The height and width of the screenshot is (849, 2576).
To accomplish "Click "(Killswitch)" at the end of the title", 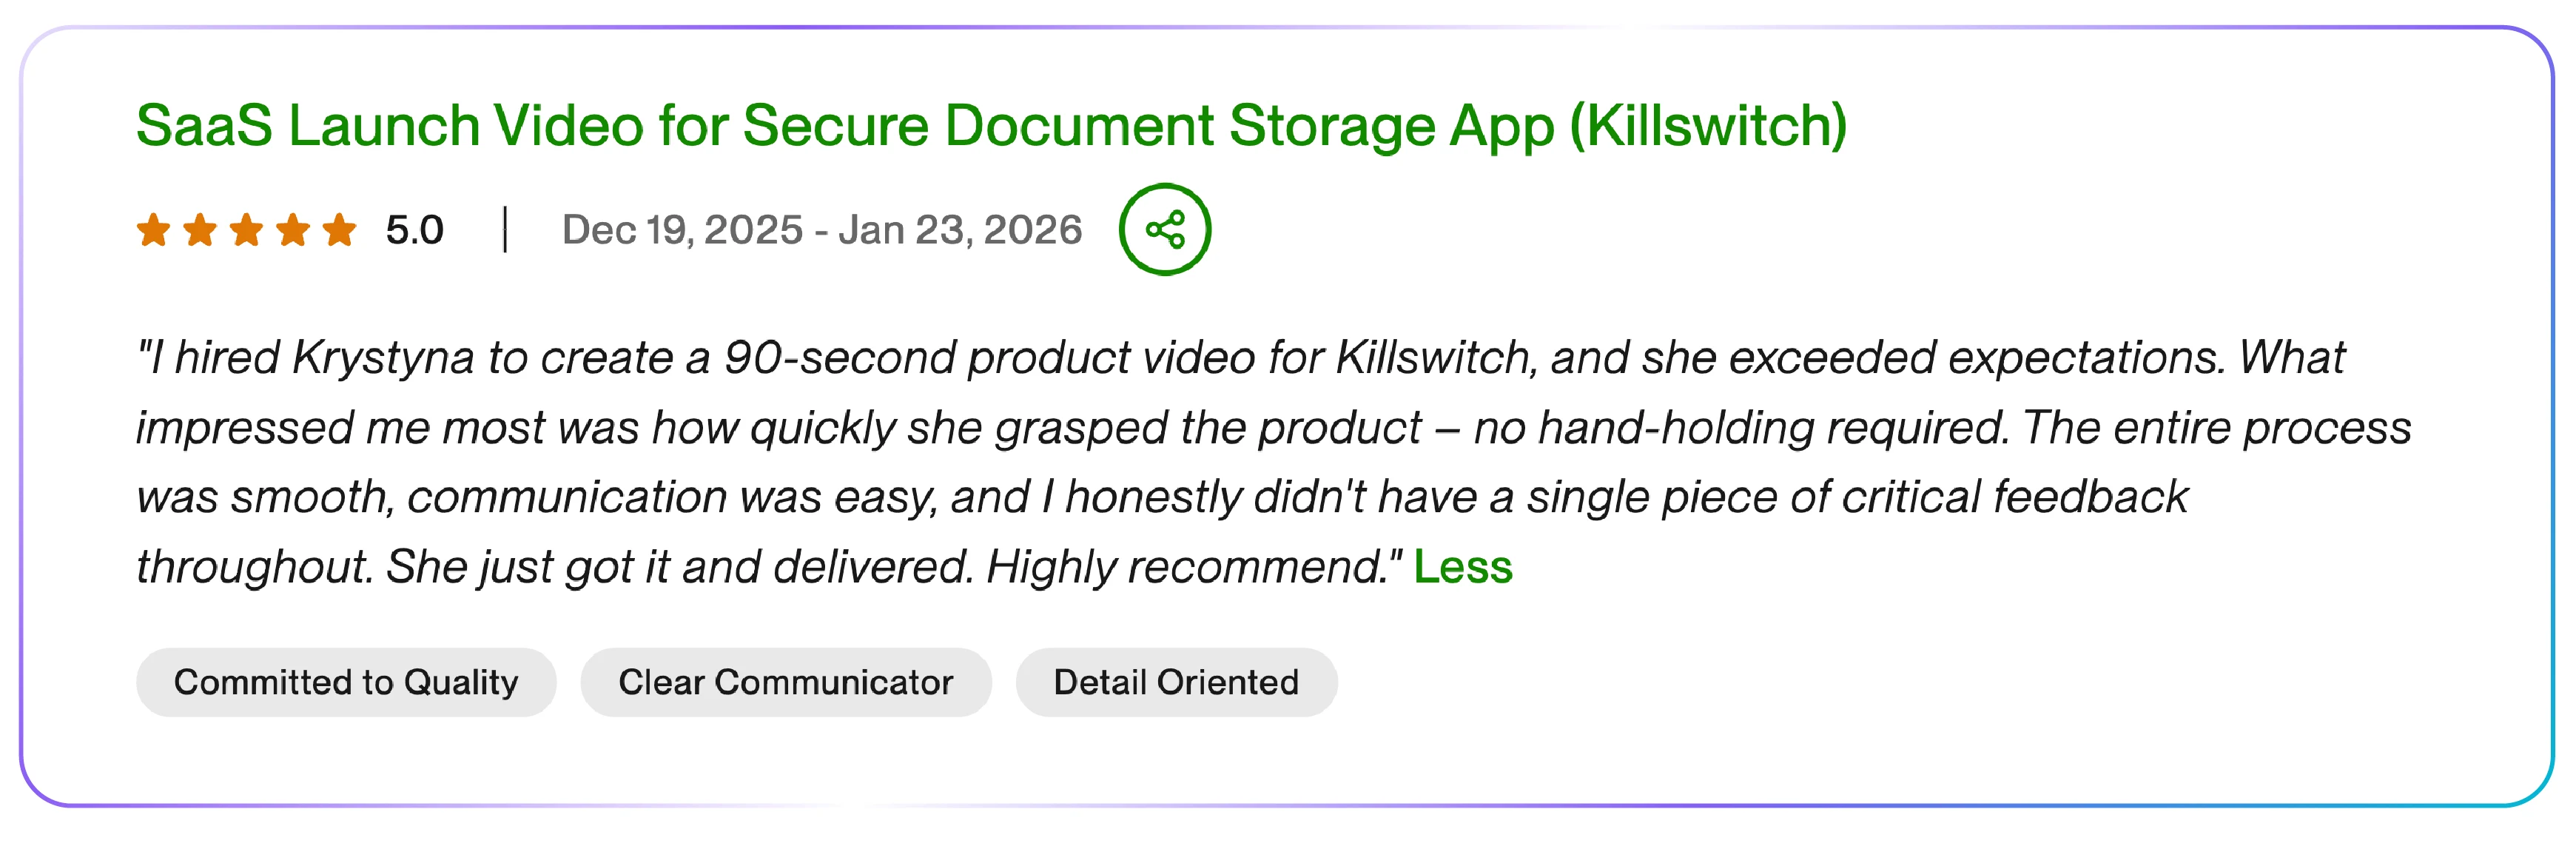I will coord(1708,126).
